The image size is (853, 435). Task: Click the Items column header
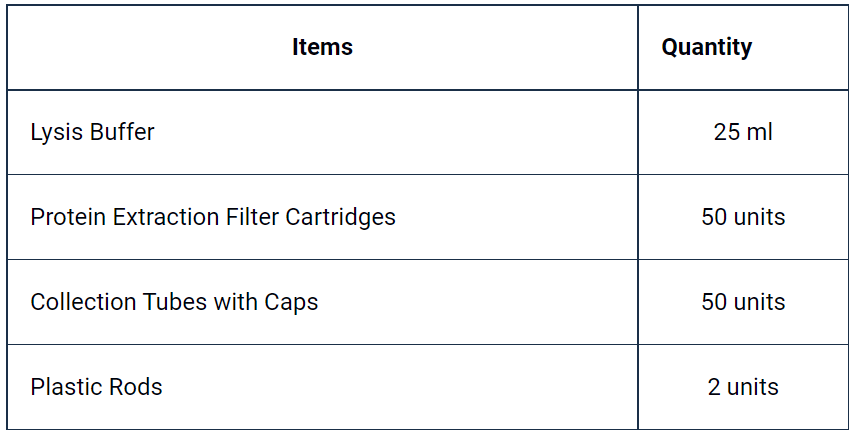(322, 47)
